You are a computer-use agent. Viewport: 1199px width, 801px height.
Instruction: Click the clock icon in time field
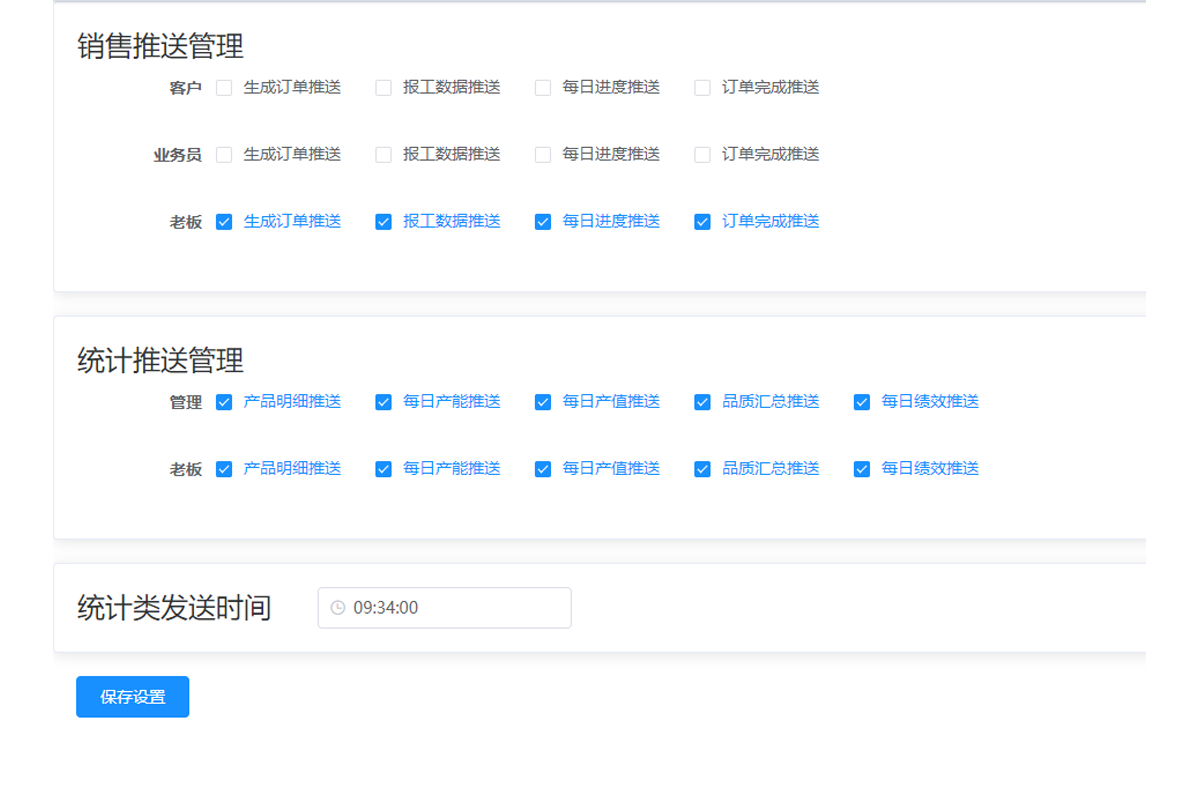pyautogui.click(x=338, y=608)
